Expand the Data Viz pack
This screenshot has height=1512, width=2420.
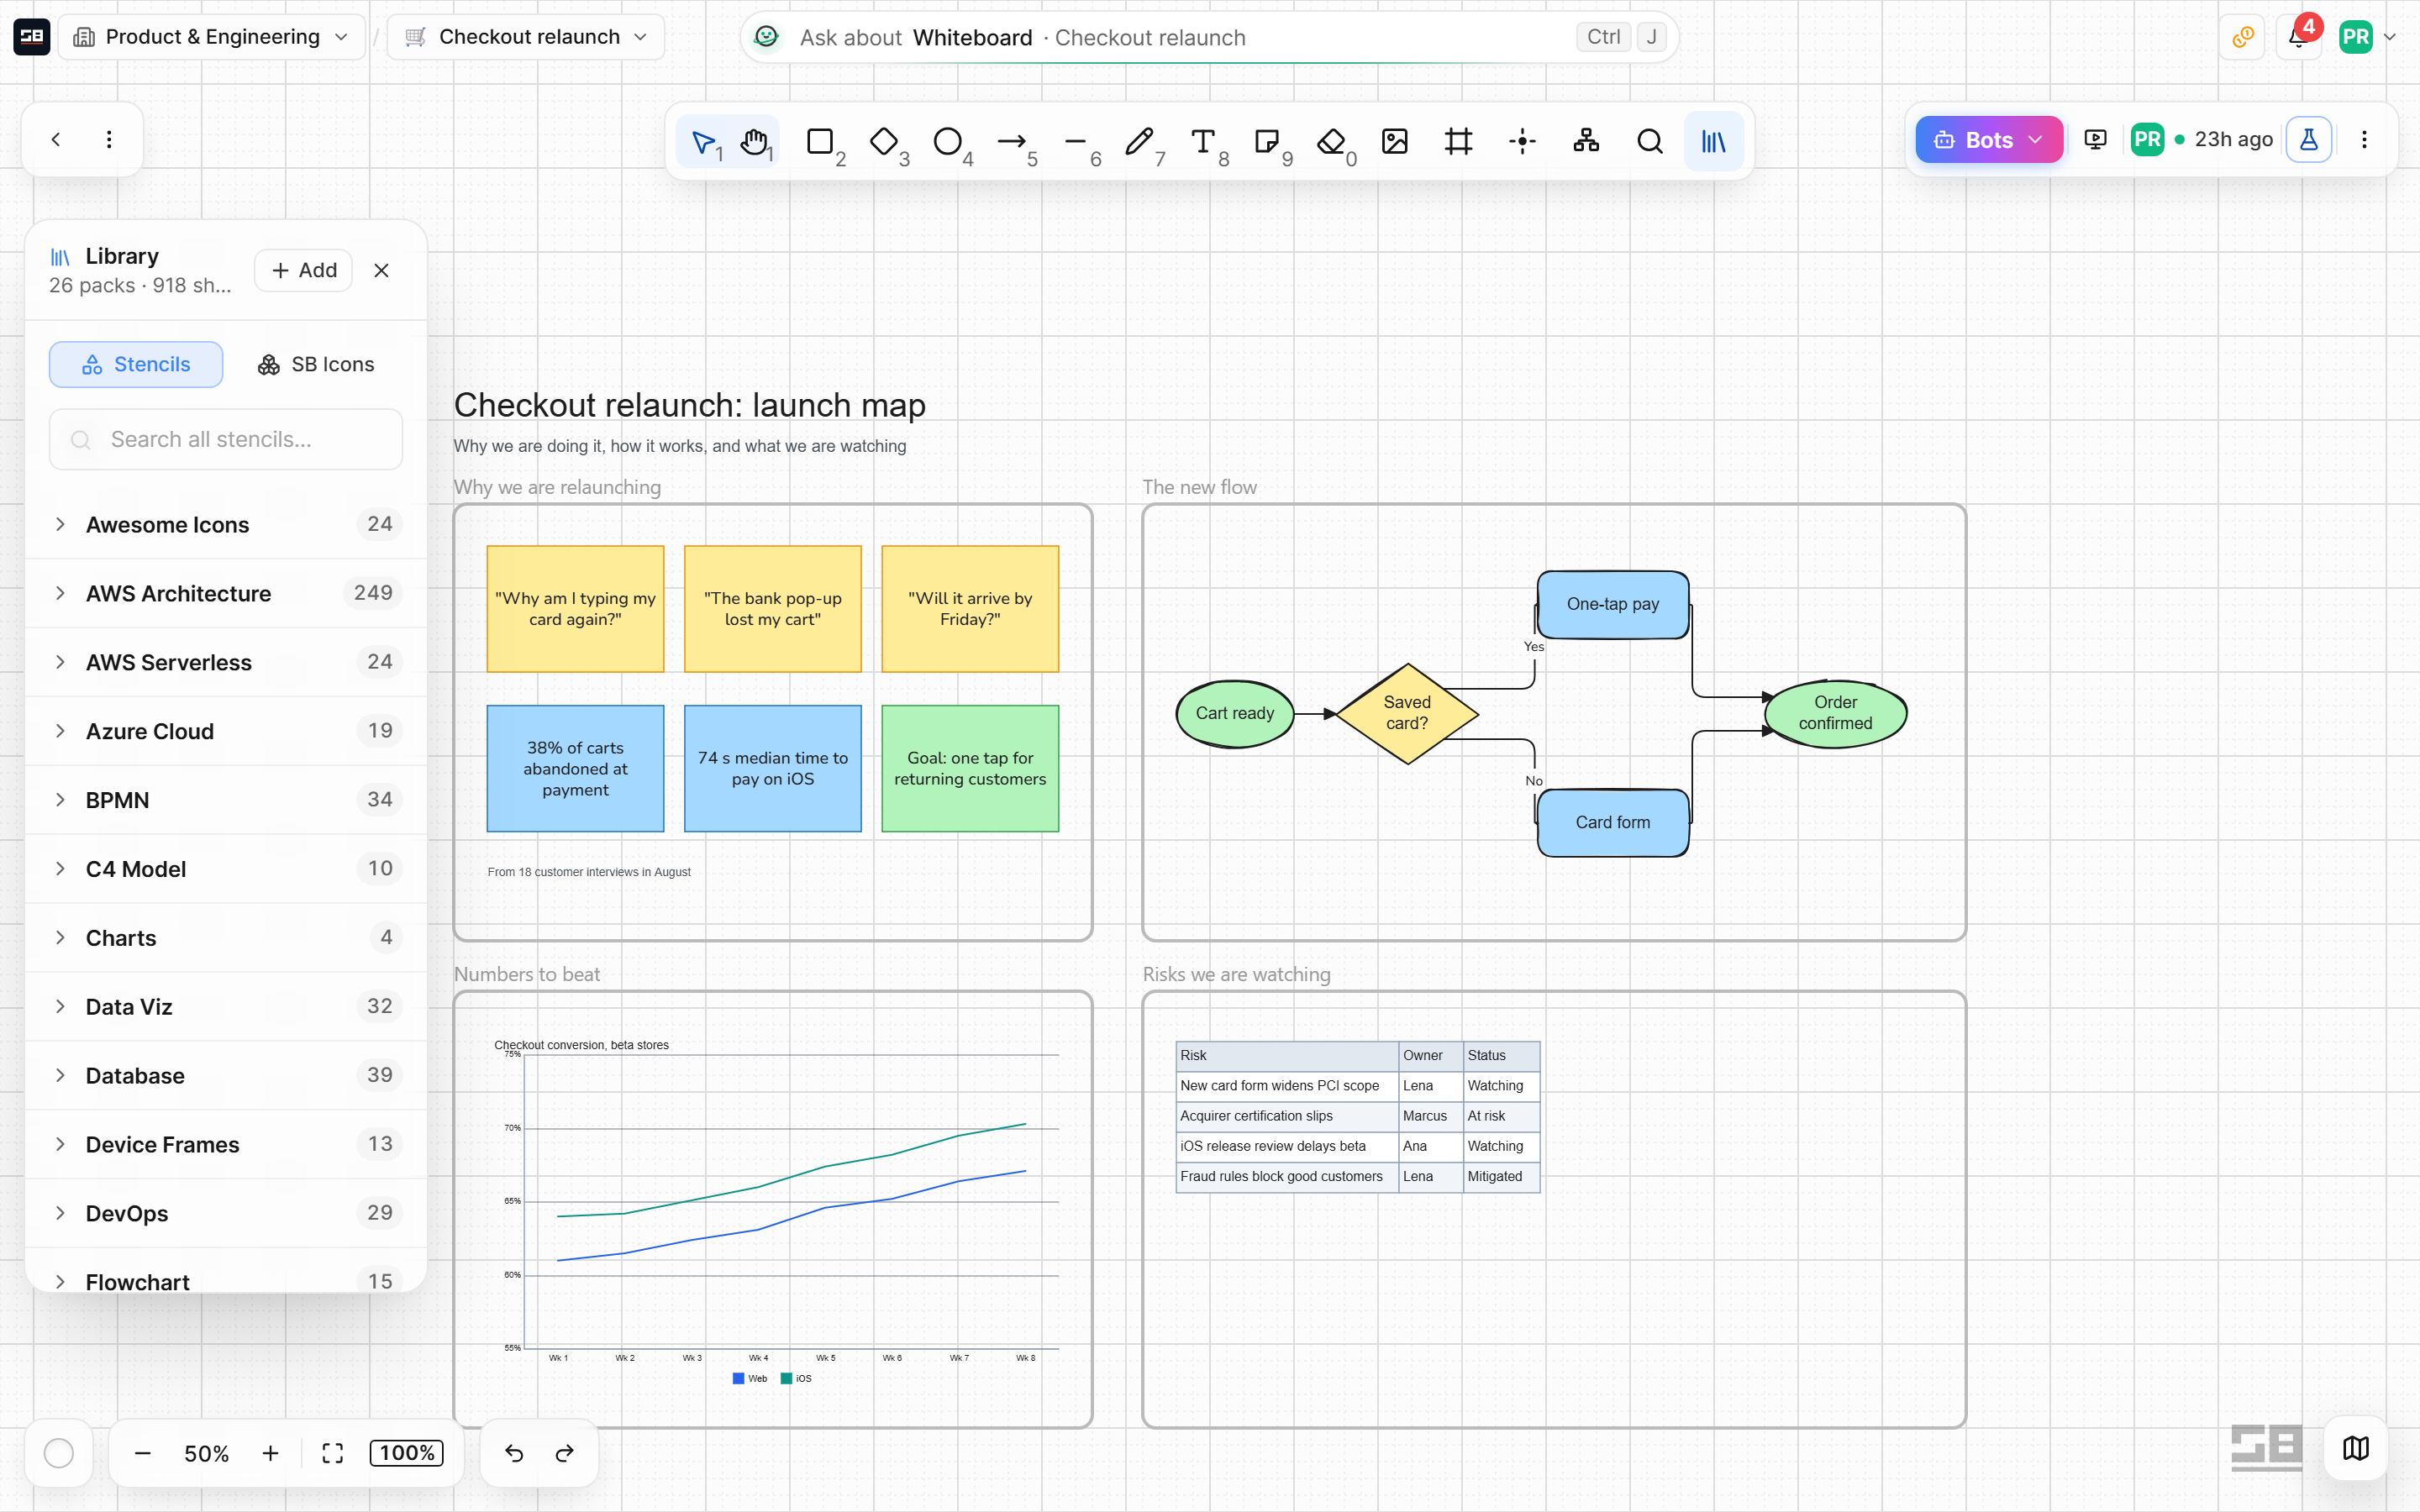click(226, 1007)
